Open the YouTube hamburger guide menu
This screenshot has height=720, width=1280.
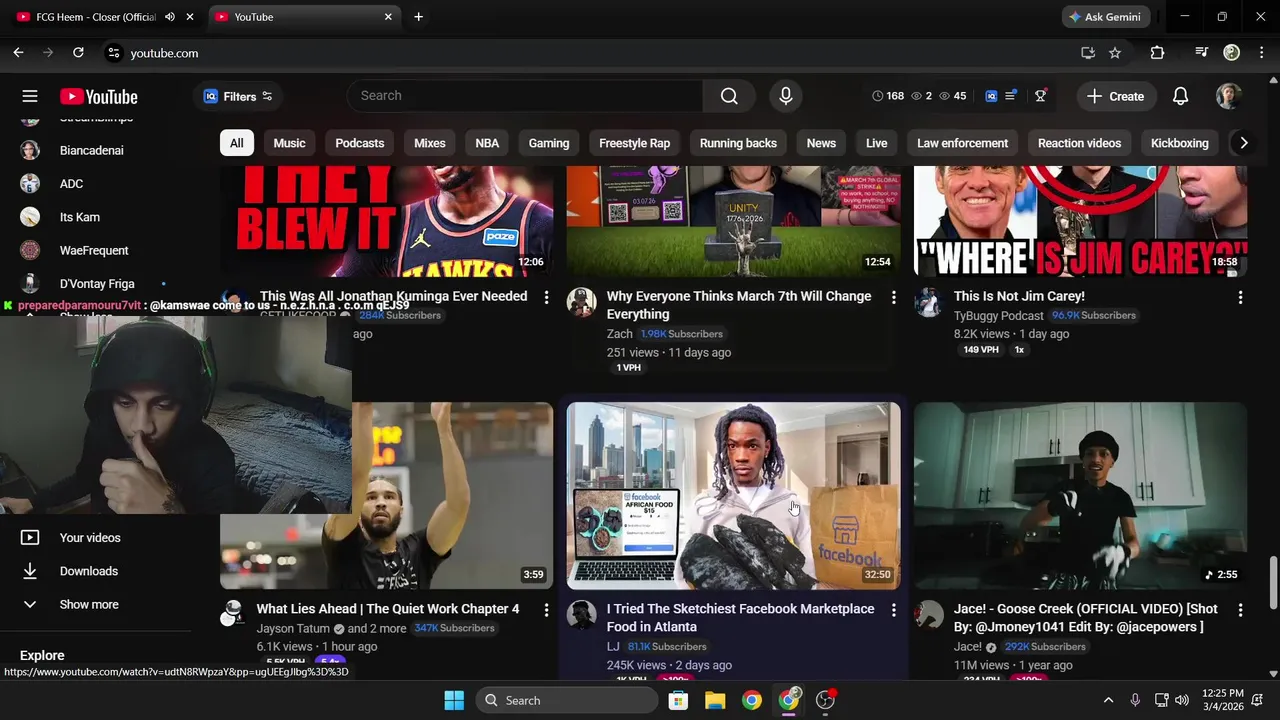click(x=30, y=96)
